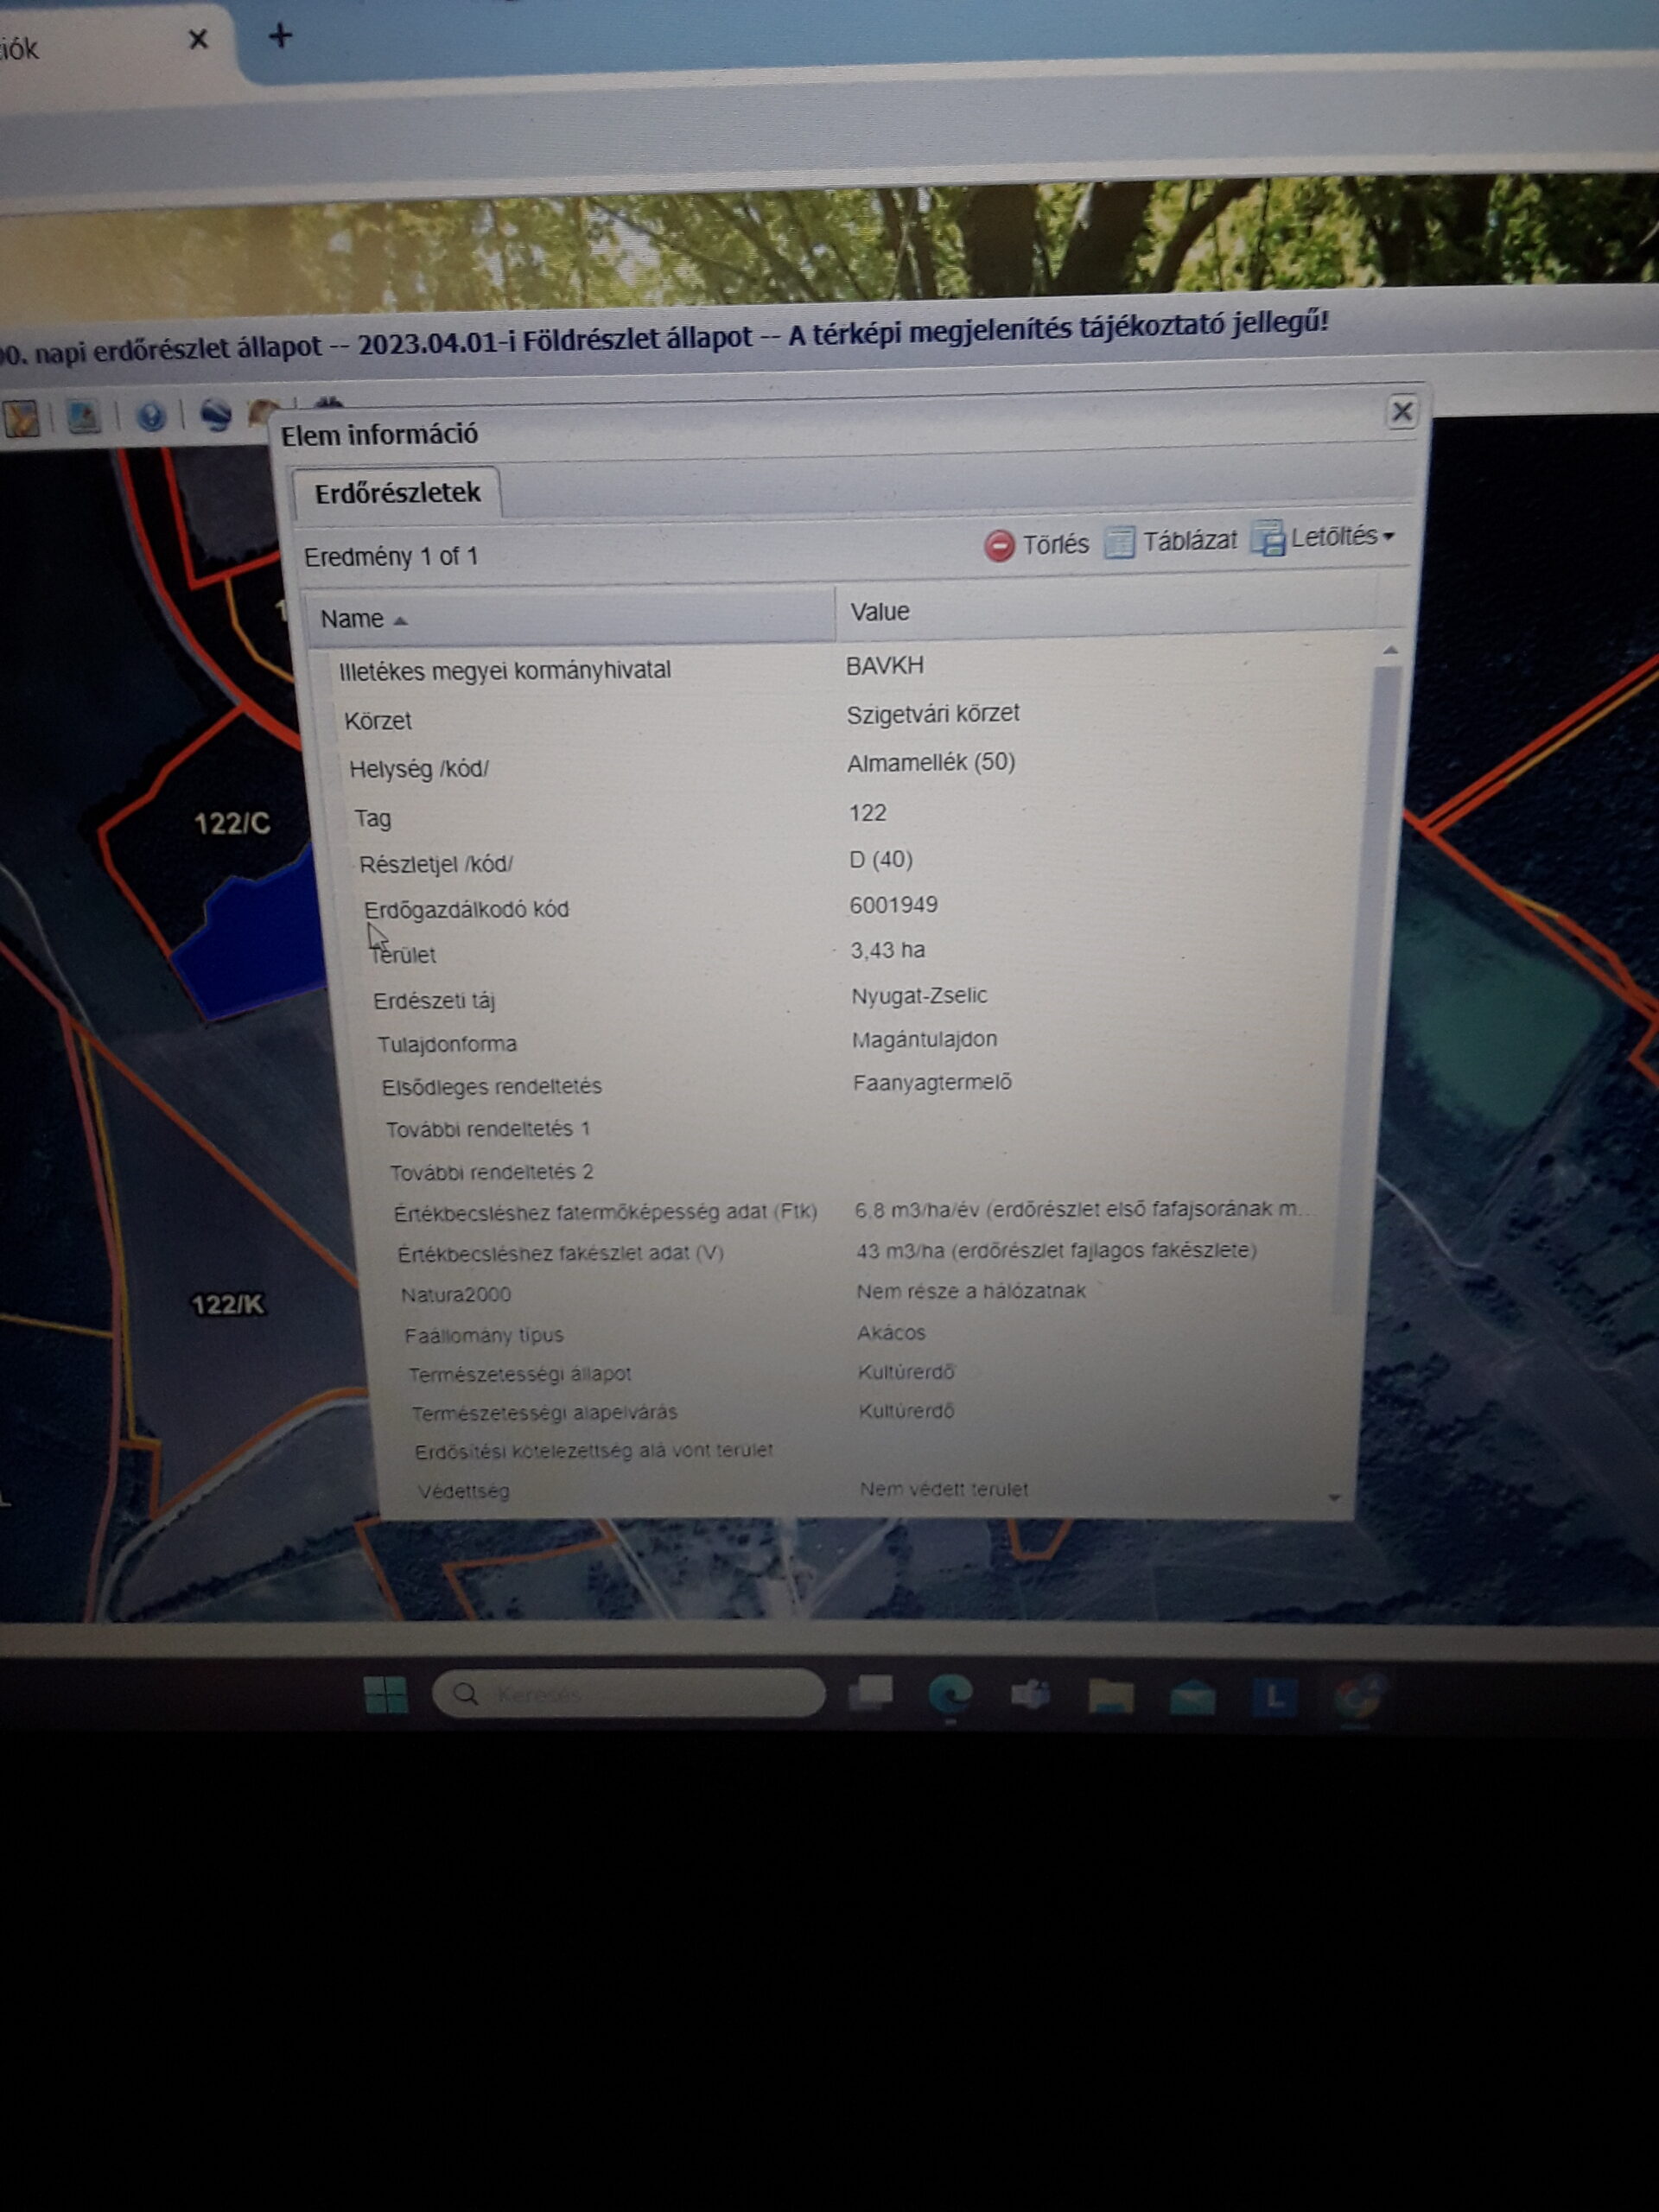Image resolution: width=1659 pixels, height=2212 pixels.
Task: Expand the Letöltés download dropdown
Action: coord(1323,538)
